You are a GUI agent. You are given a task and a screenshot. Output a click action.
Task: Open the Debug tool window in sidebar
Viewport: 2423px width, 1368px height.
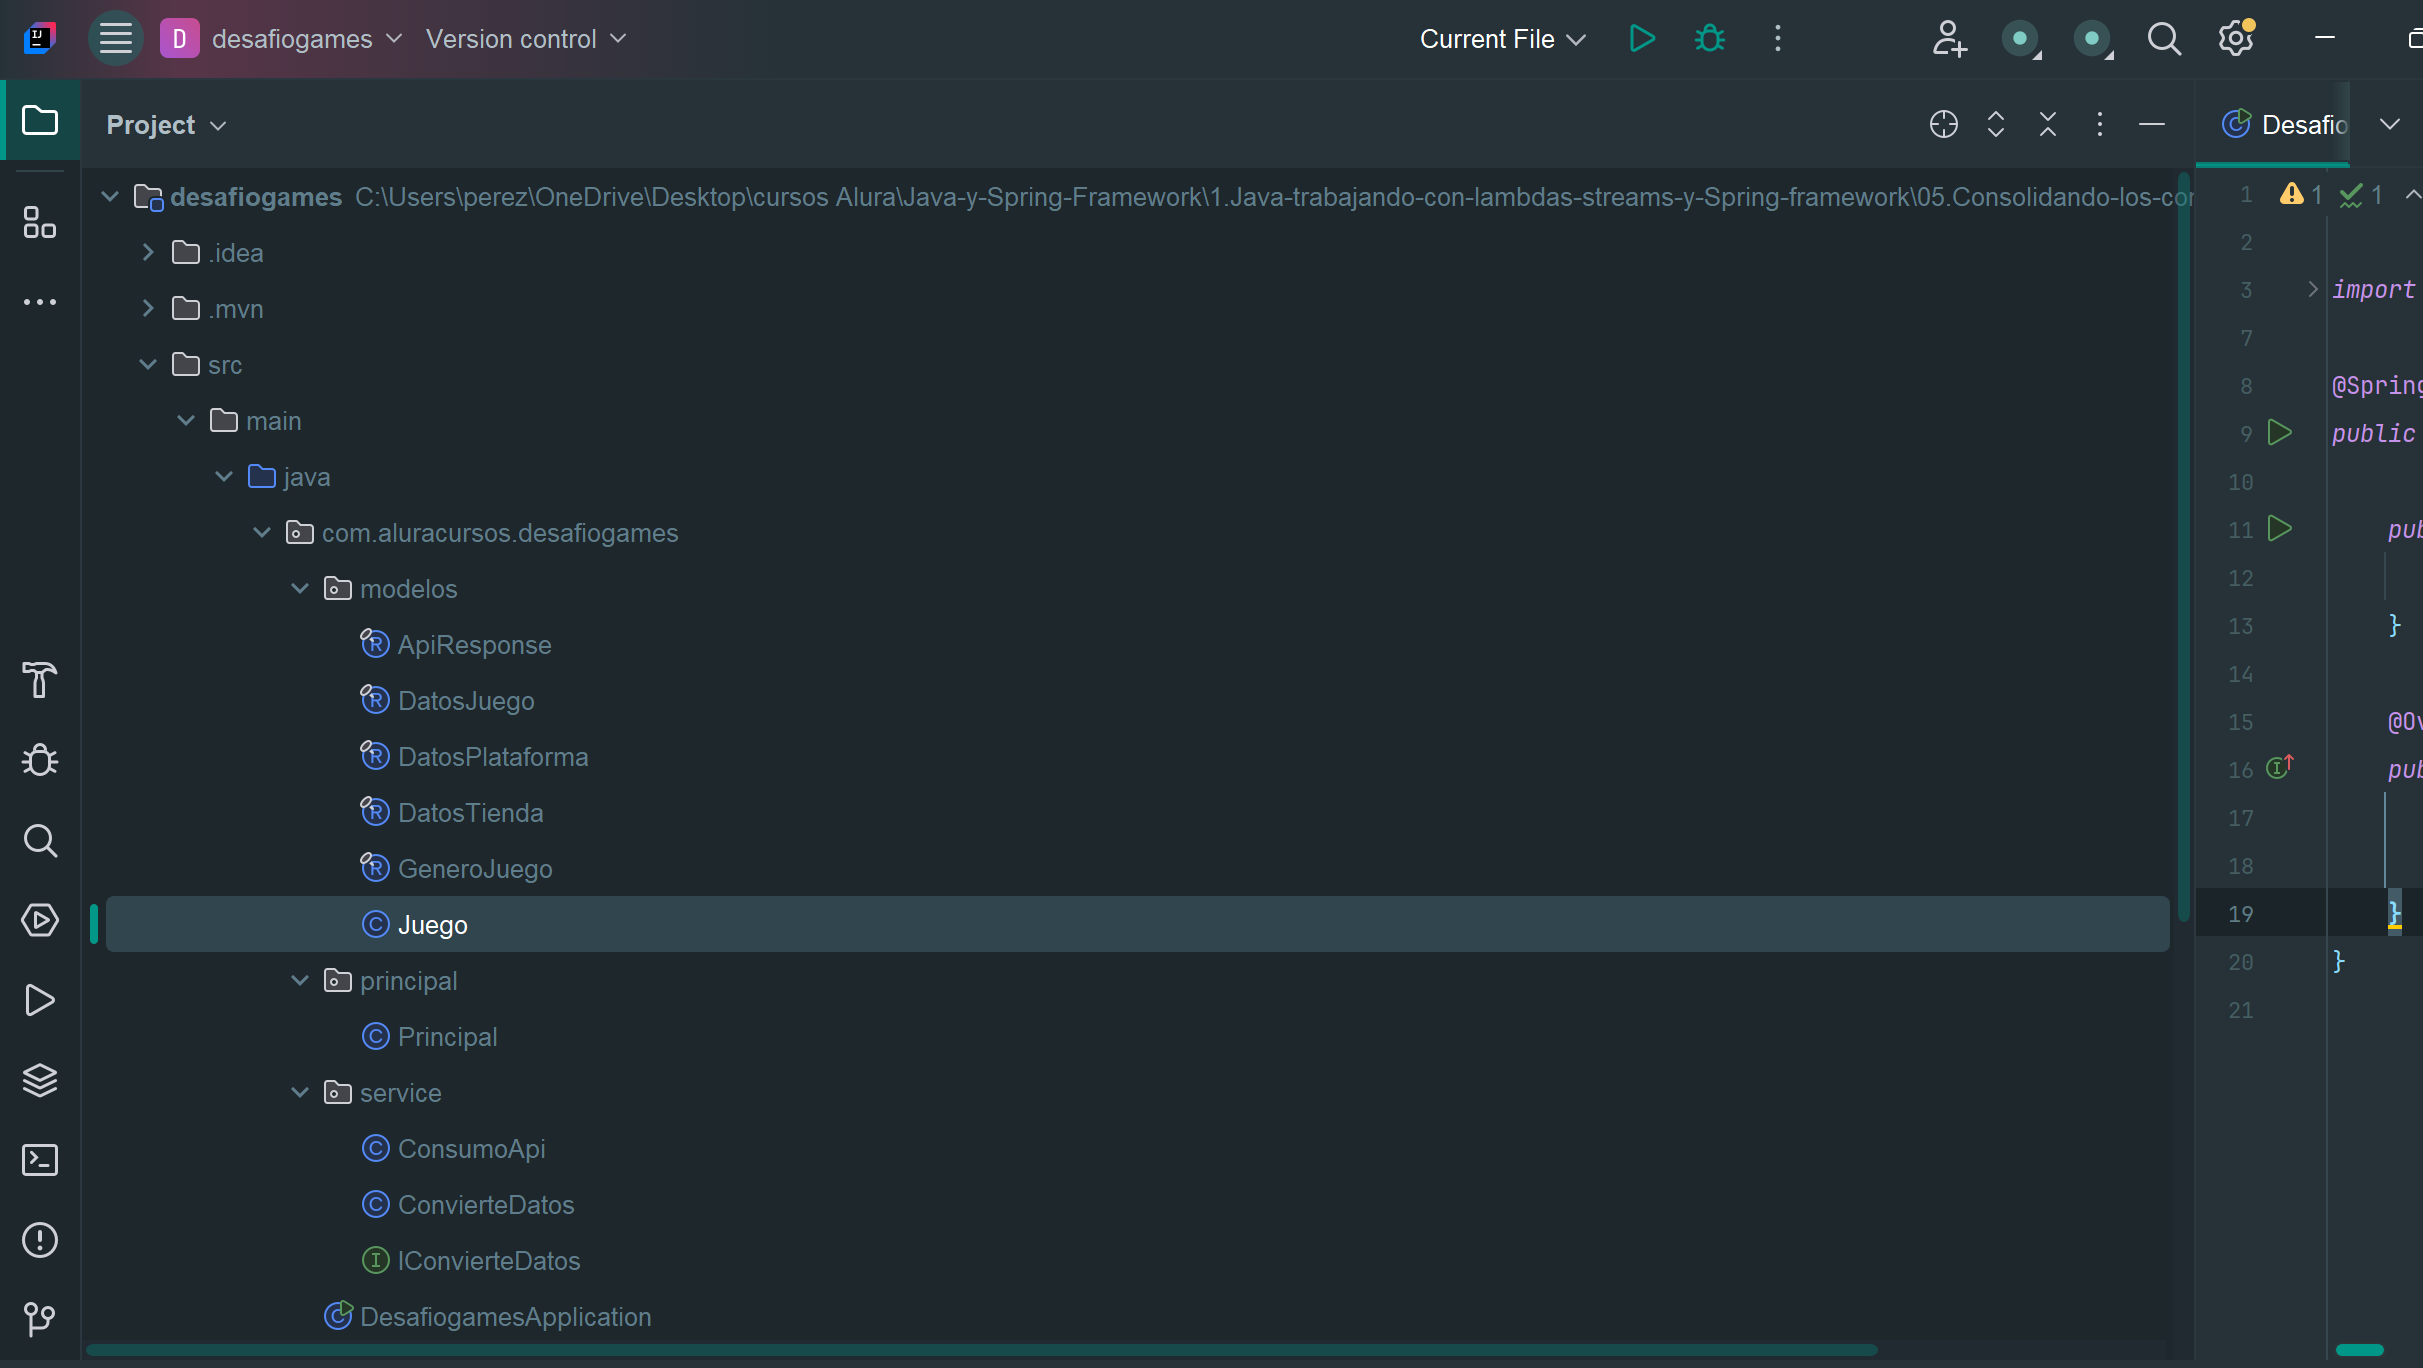click(x=40, y=760)
